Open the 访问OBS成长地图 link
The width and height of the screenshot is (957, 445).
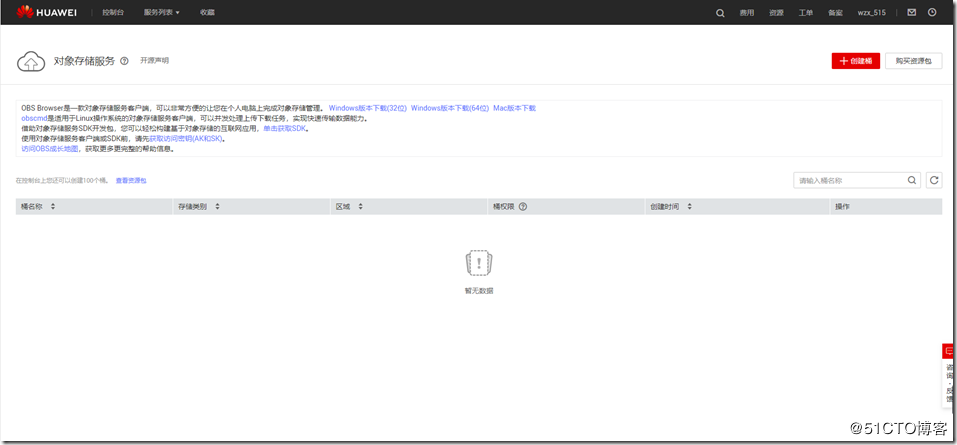[x=49, y=148]
